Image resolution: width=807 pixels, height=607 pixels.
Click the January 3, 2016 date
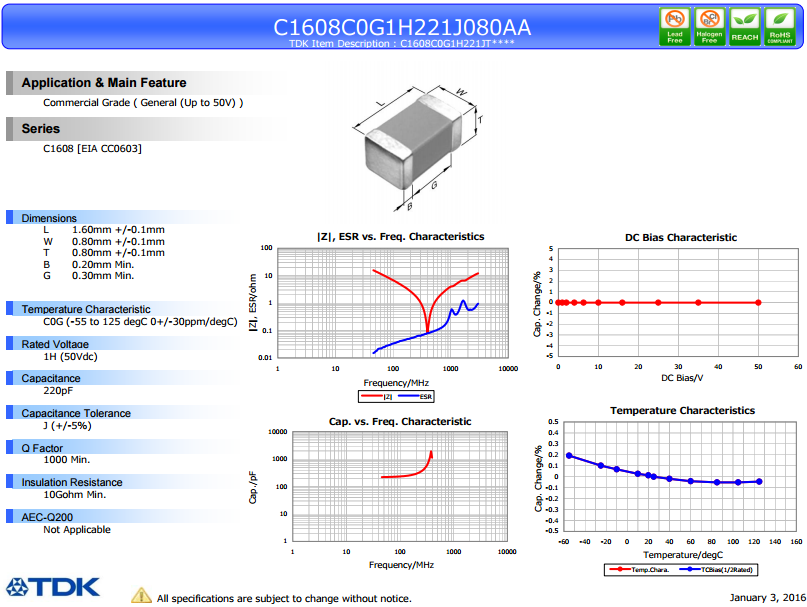pos(767,598)
